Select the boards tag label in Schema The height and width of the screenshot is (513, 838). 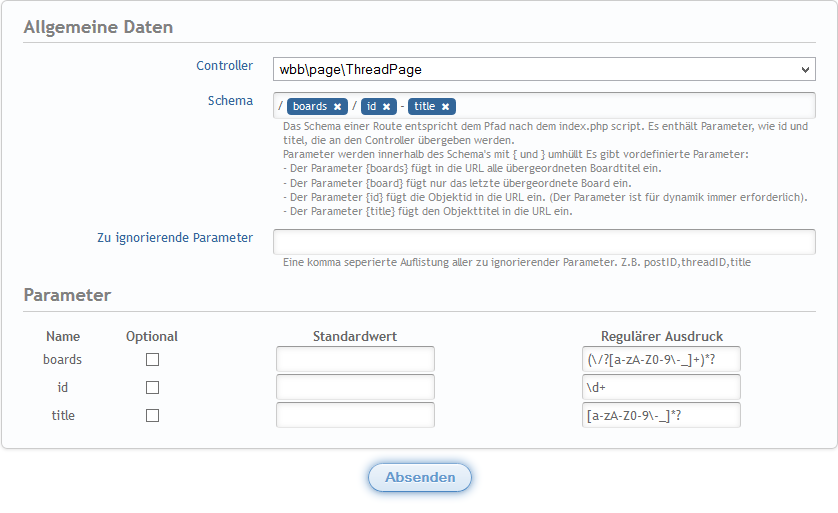pyautogui.click(x=310, y=106)
